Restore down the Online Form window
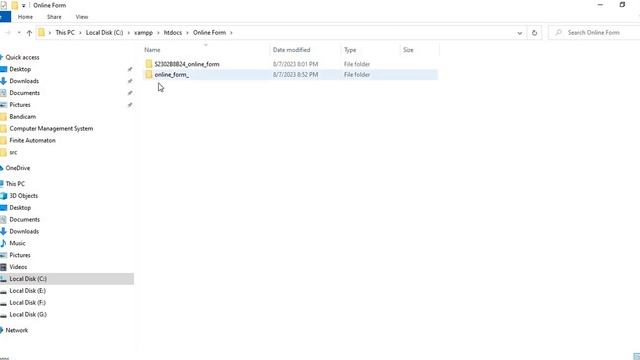 622,5
